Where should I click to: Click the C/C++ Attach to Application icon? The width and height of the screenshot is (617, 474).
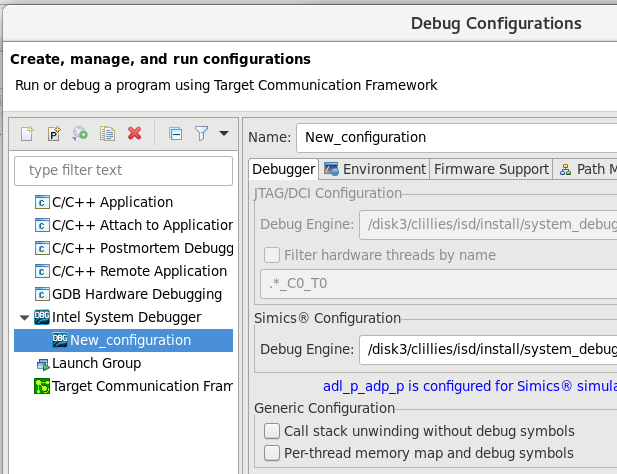pos(42,225)
